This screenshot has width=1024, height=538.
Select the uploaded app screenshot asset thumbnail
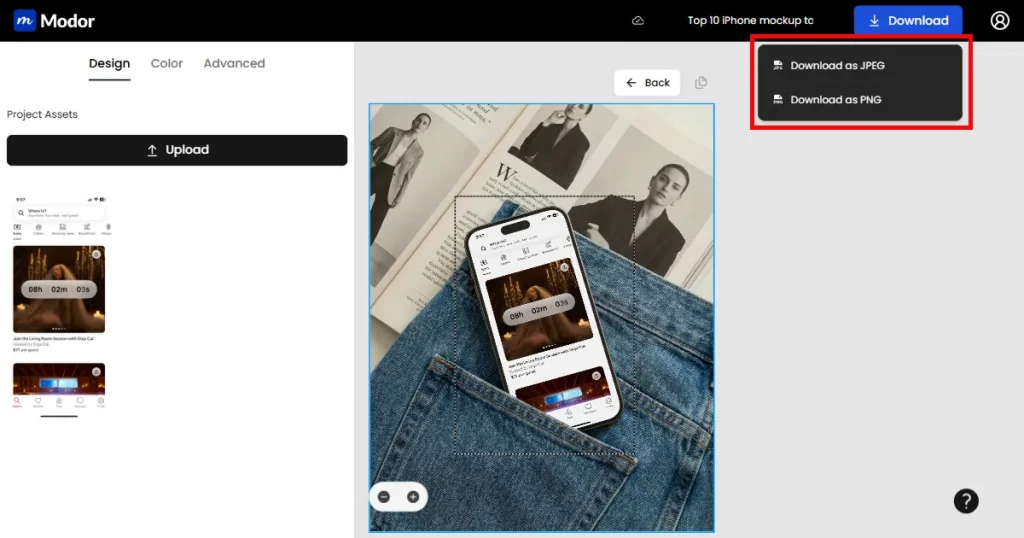pyautogui.click(x=59, y=305)
